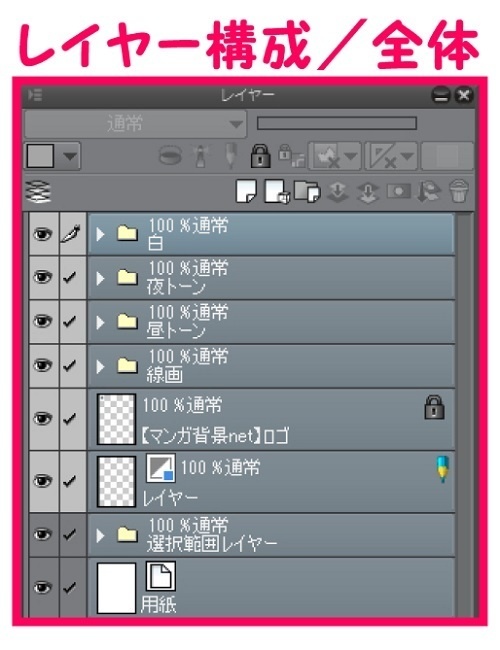Viewport: 500px width, 650px height.
Task: Toggle the checkmark beside 選択範囲レイヤー
Action: click(x=71, y=534)
